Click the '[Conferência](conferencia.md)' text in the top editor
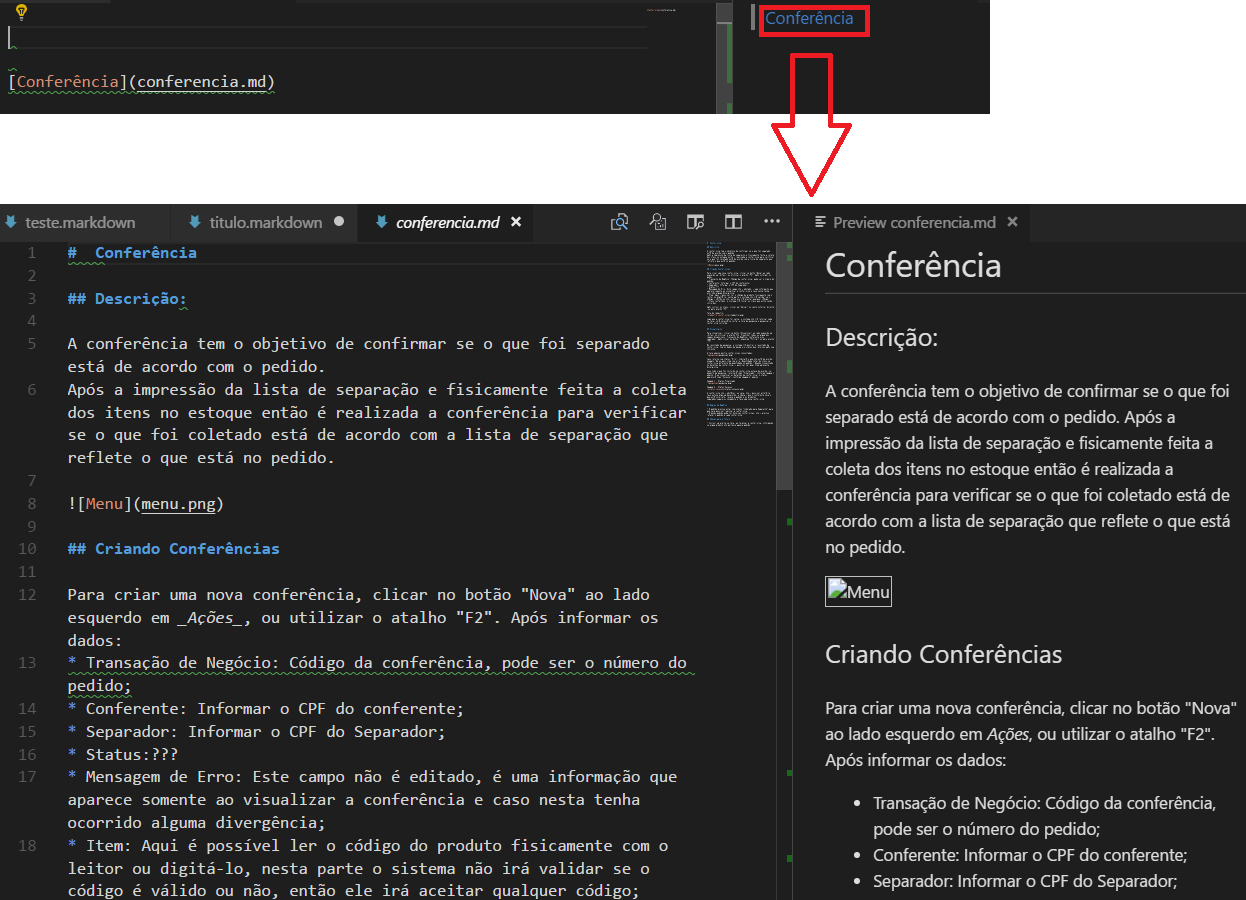This screenshot has width=1246, height=900. [x=141, y=81]
